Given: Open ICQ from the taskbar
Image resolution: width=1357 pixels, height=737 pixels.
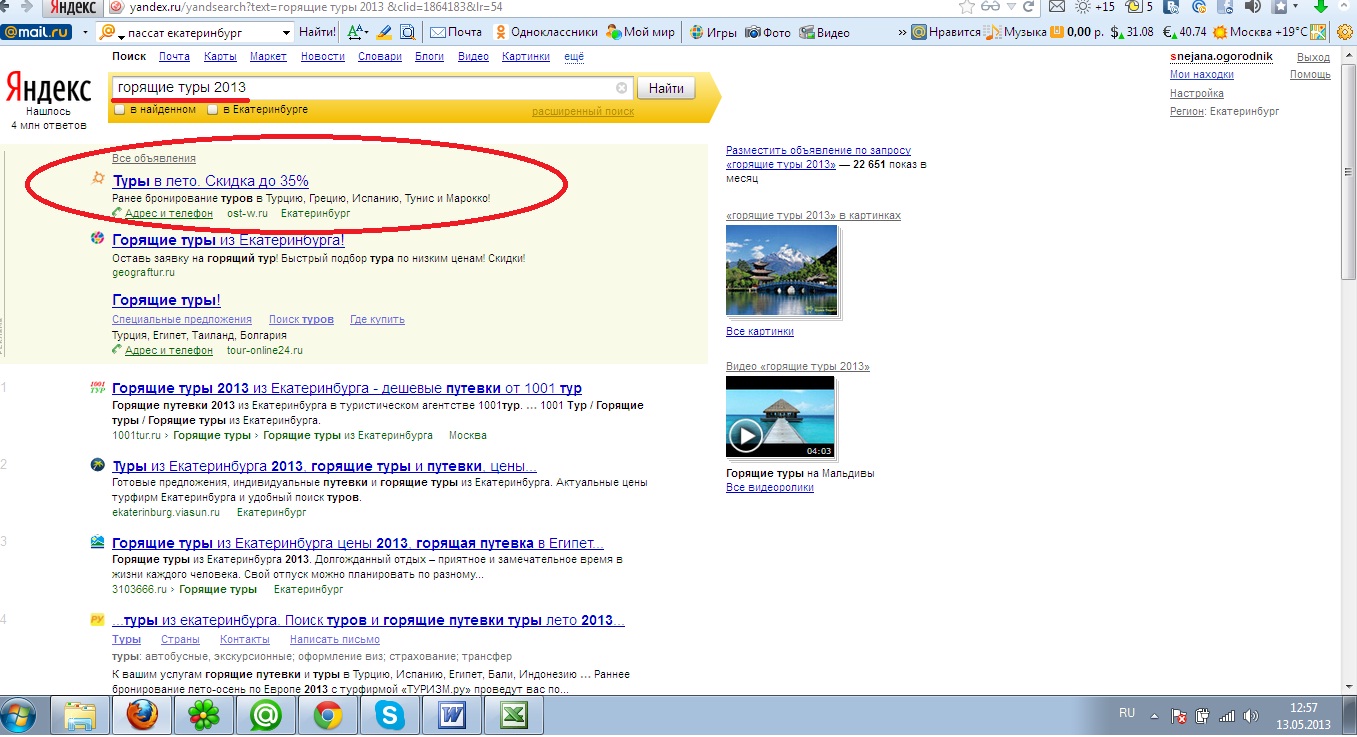Looking at the screenshot, I should 205,716.
